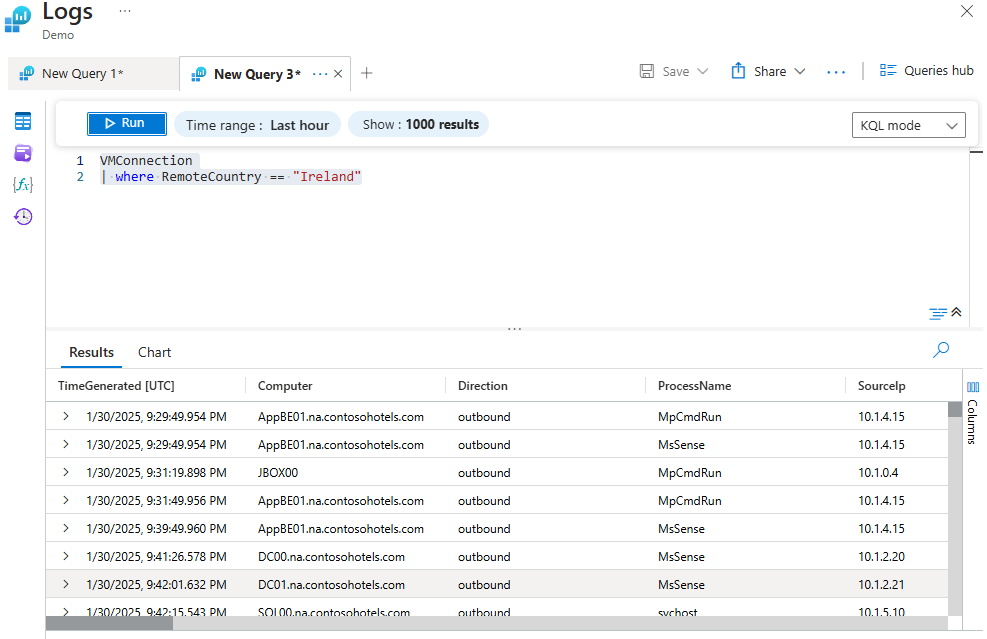Close the Logs pane with X
The height and width of the screenshot is (639, 987).
pyautogui.click(x=967, y=11)
